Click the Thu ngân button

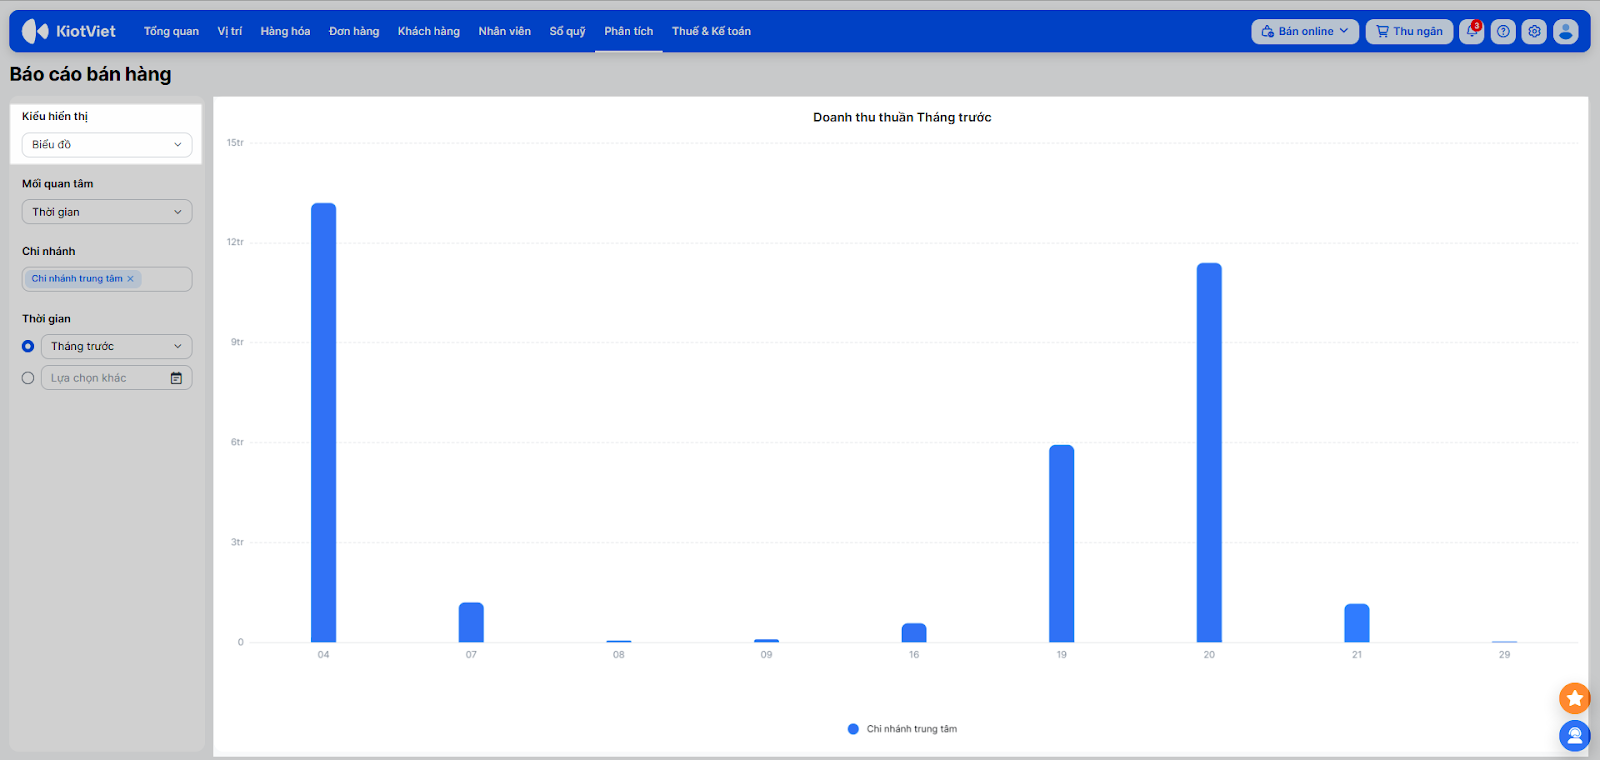coord(1409,32)
